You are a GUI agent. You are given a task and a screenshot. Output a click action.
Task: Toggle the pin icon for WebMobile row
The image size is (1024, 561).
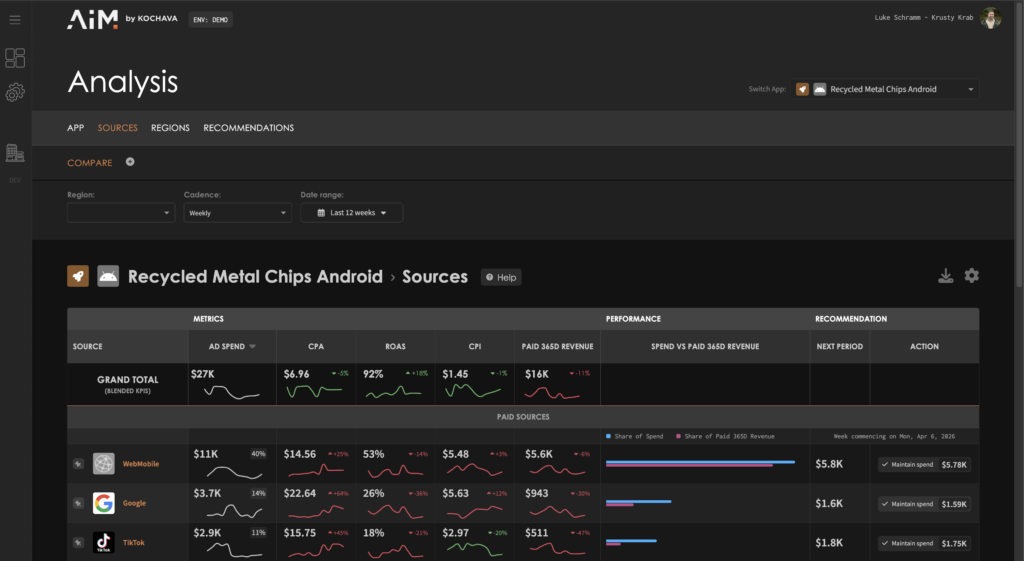click(x=78, y=464)
